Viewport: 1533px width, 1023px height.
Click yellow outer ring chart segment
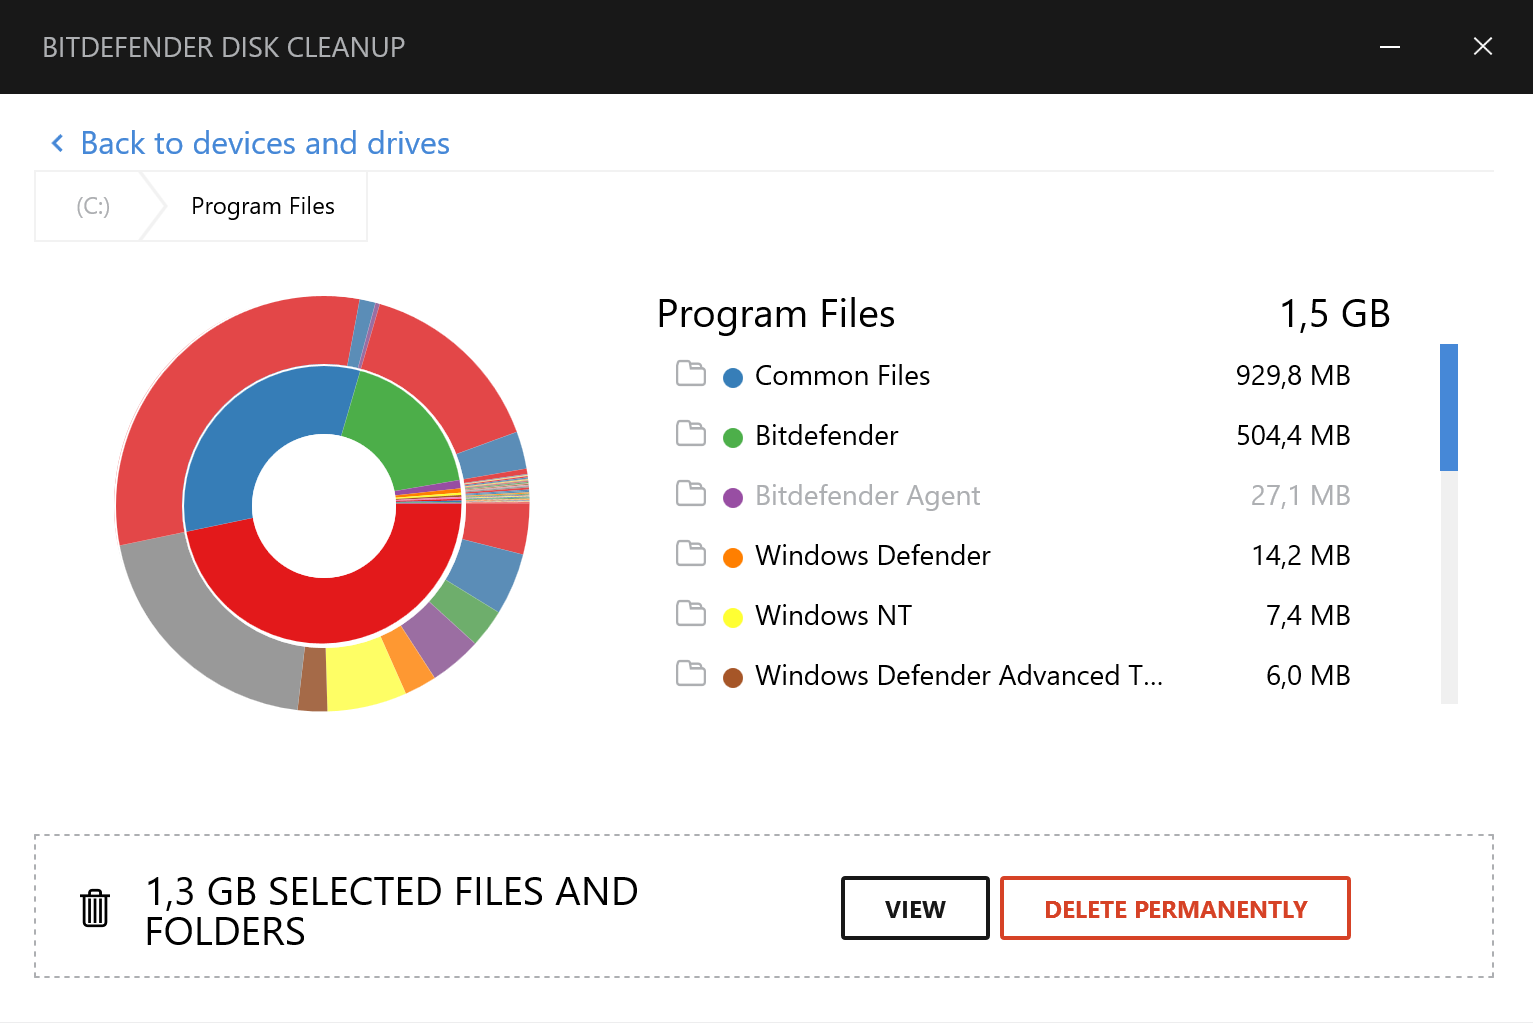point(362,677)
